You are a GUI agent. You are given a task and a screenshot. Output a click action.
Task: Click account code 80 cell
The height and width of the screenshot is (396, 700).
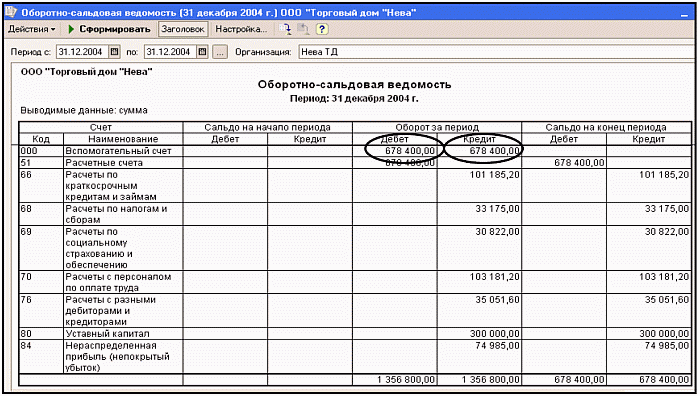(x=42, y=334)
